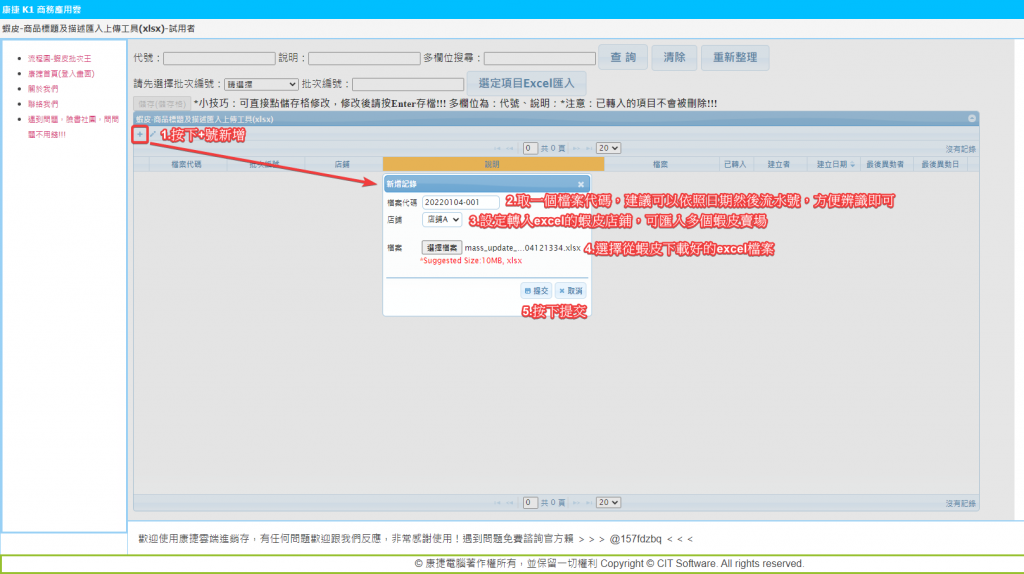This screenshot has height=574, width=1024.
Task: Click the 查詢 search button
Action: pos(623,57)
